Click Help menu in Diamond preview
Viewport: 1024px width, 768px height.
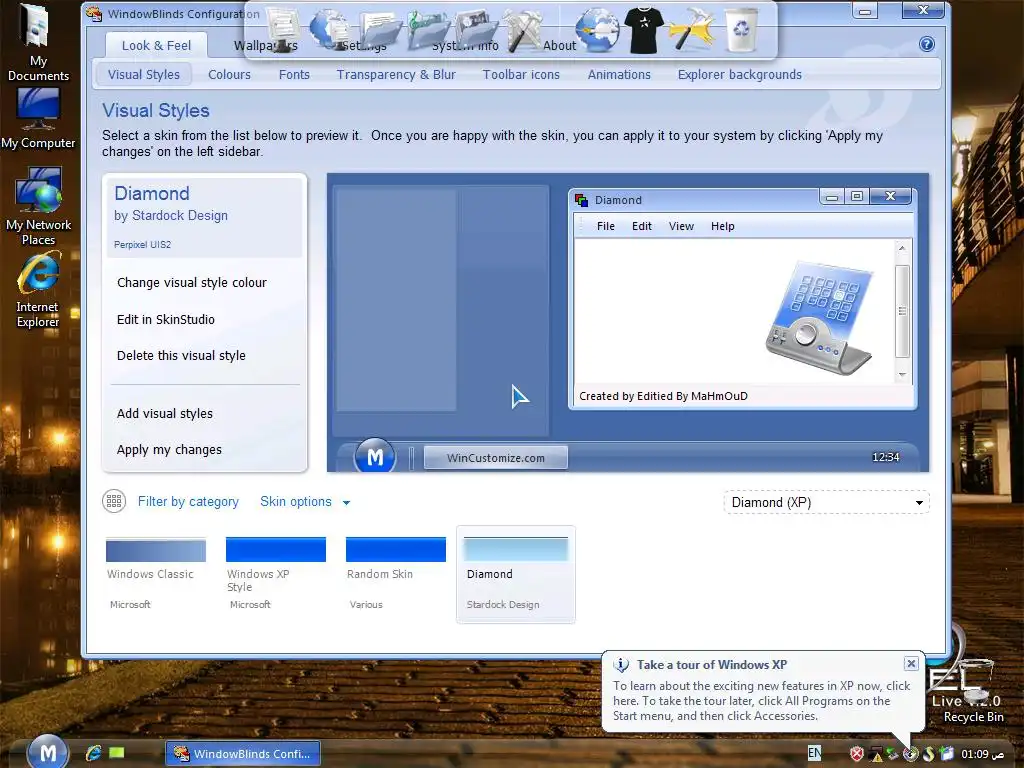722,226
